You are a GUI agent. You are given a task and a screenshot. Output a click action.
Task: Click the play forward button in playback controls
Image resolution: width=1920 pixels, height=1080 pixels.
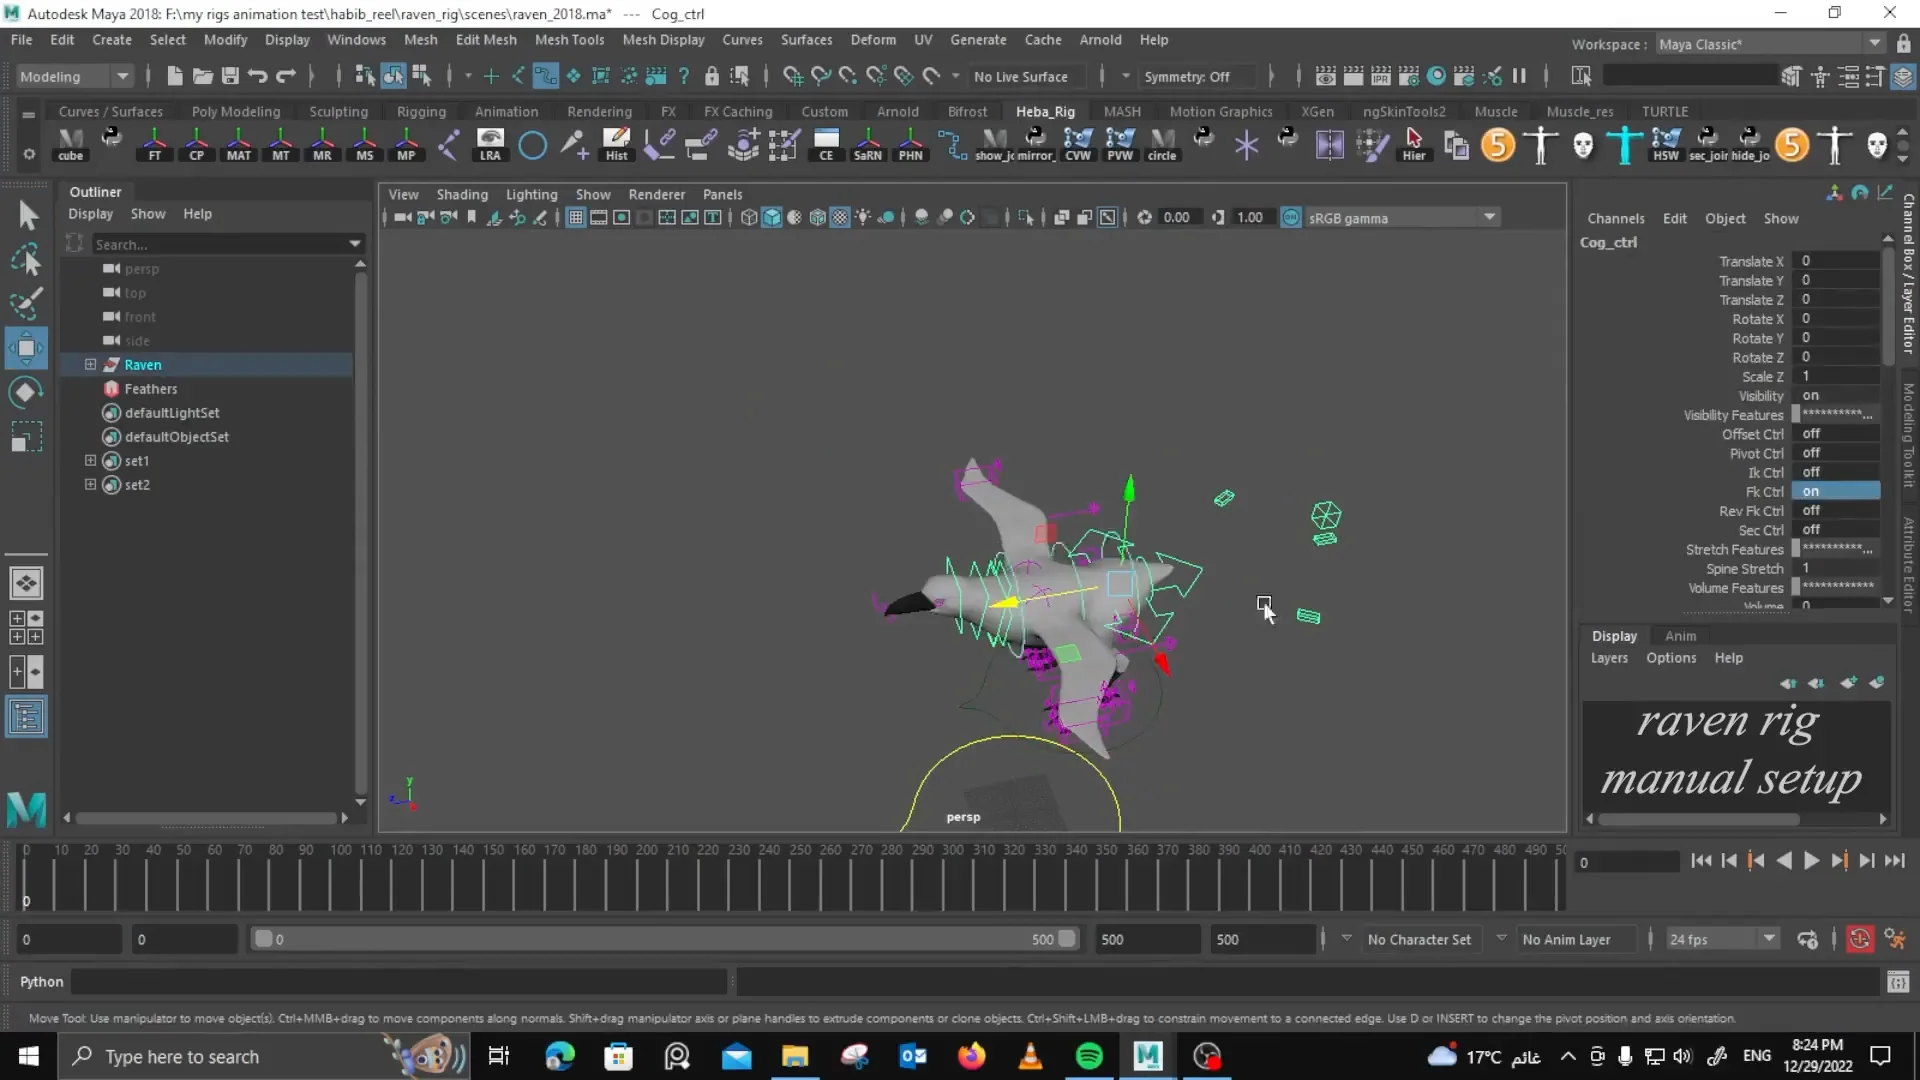tap(1811, 860)
